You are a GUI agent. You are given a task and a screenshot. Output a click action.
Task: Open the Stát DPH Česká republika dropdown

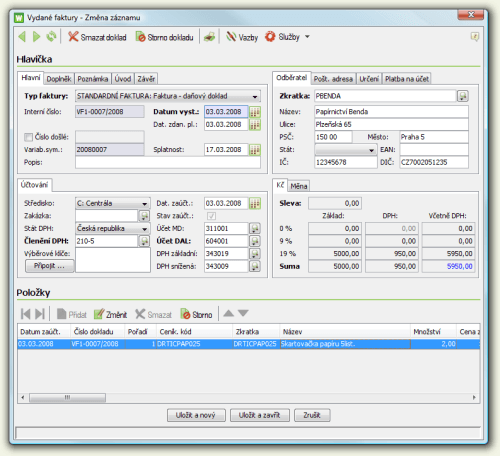144,229
